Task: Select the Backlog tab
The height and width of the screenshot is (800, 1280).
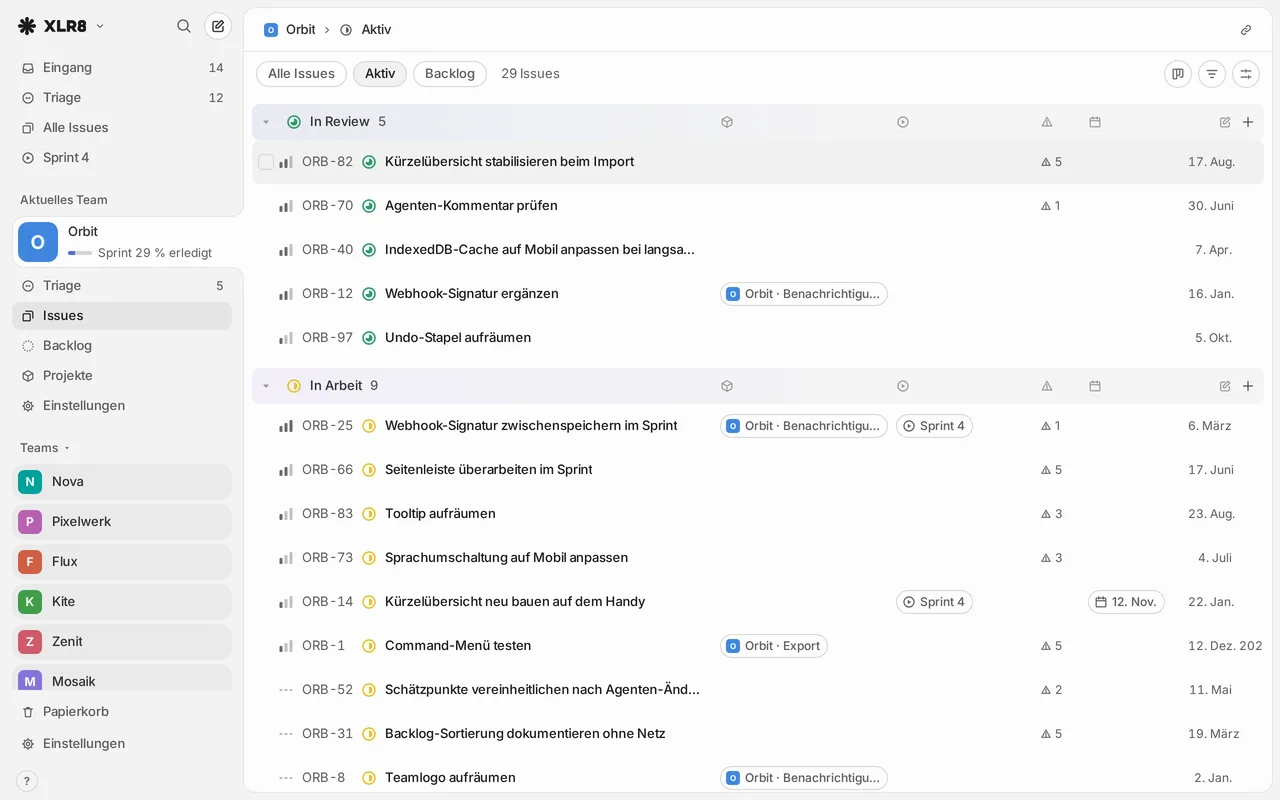Action: [450, 74]
